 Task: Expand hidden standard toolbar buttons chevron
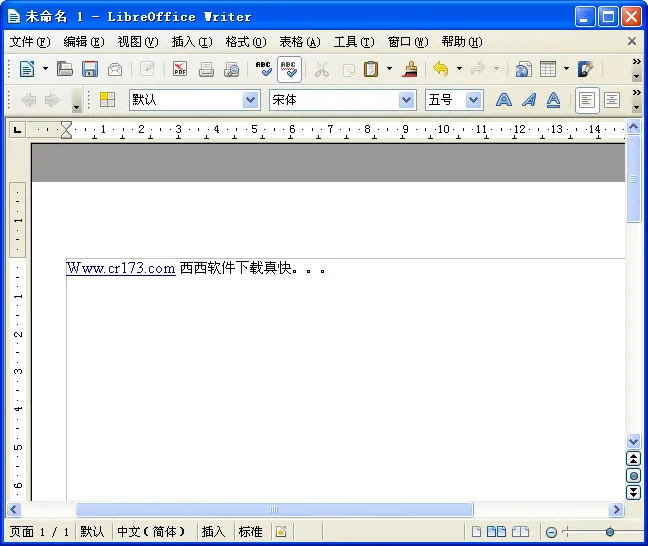(636, 62)
